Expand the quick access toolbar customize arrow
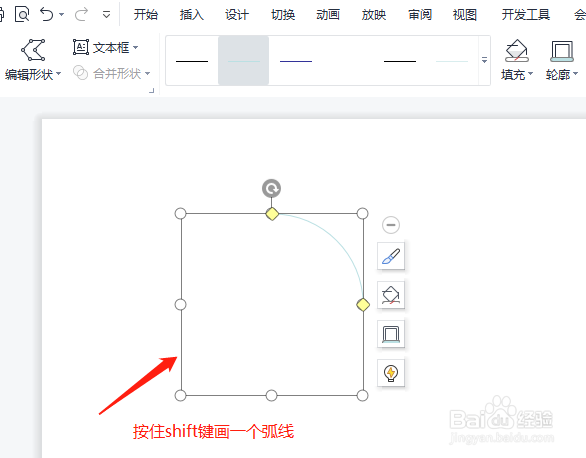Image resolution: width=586 pixels, height=458 pixels. click(107, 15)
